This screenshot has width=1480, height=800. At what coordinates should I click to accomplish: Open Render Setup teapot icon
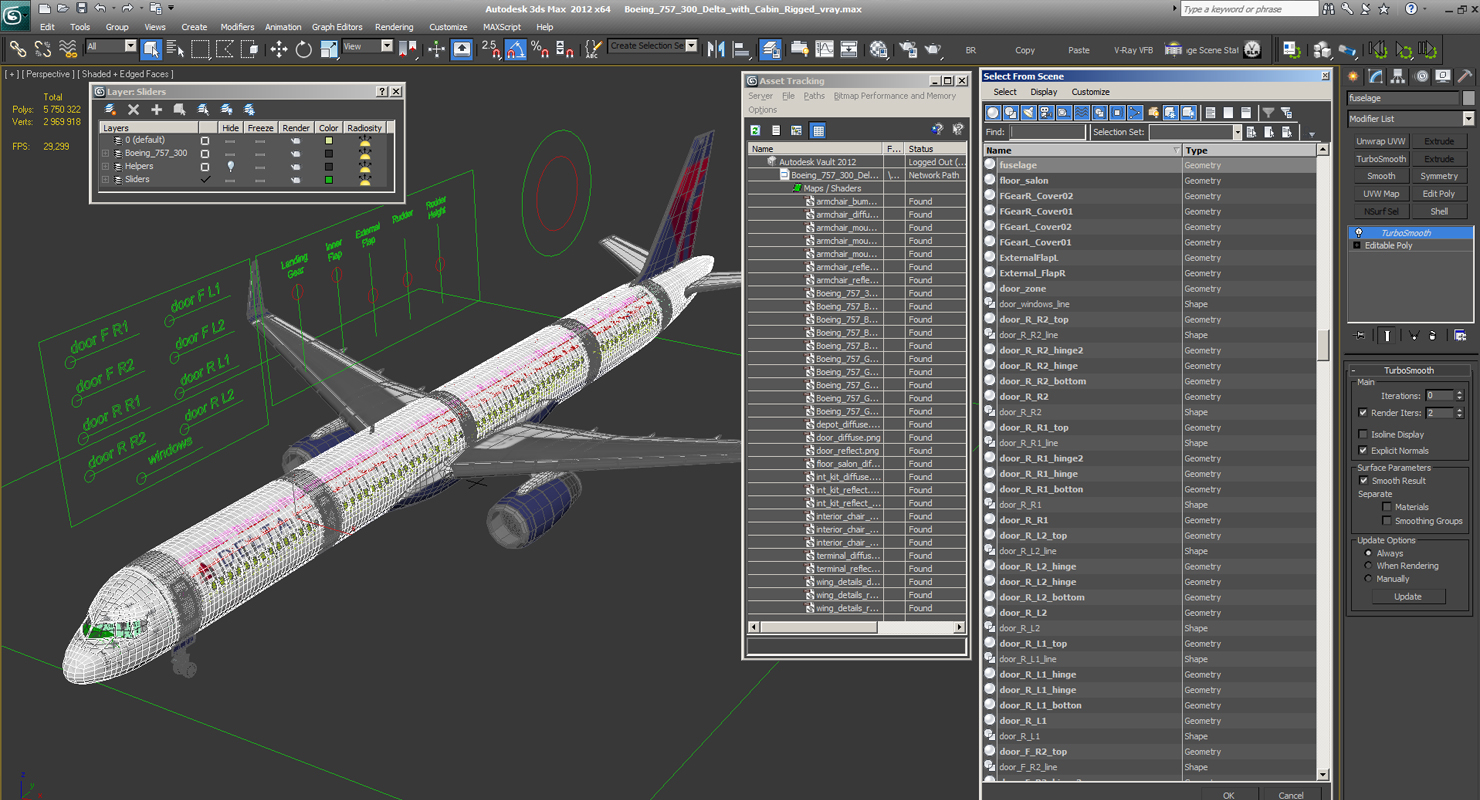point(908,49)
